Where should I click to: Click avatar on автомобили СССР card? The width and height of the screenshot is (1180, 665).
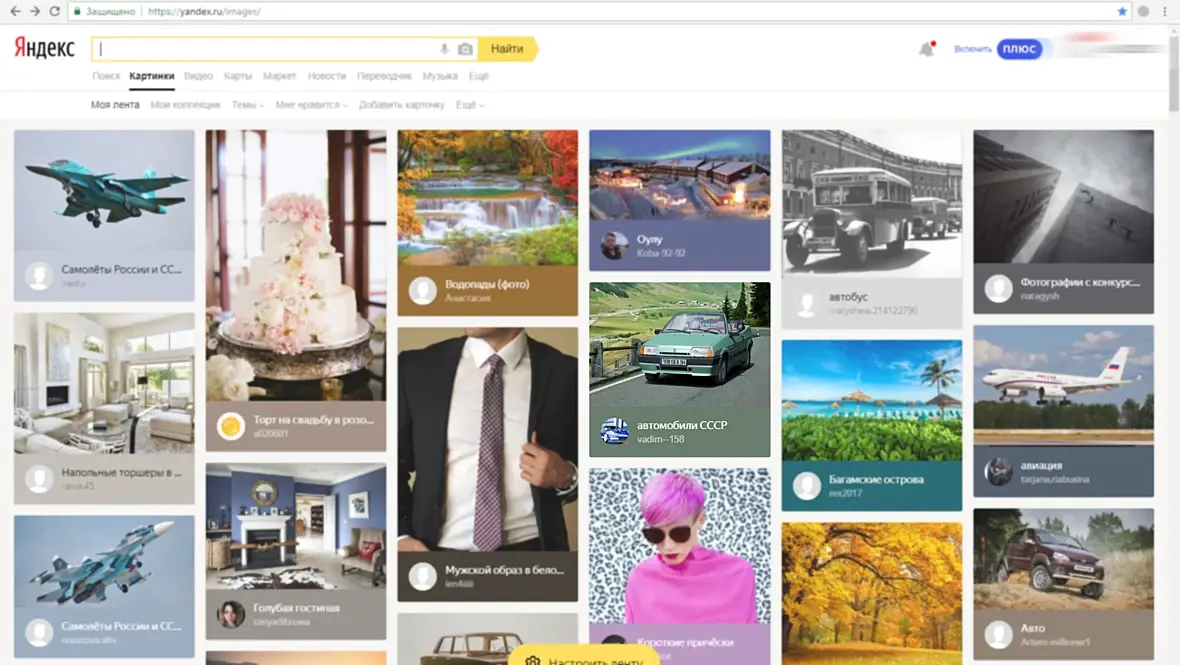coord(614,431)
